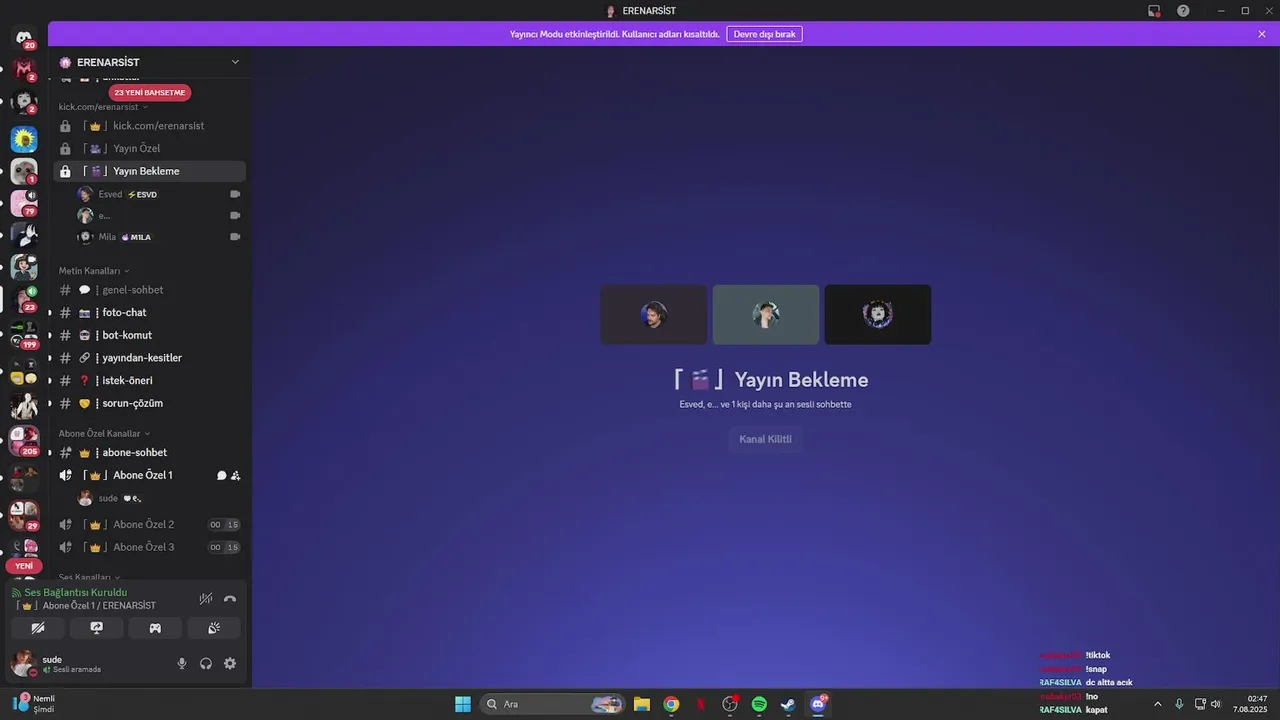This screenshot has height=720, width=1280.
Task: Open Discord help question mark icon
Action: coord(1183,10)
